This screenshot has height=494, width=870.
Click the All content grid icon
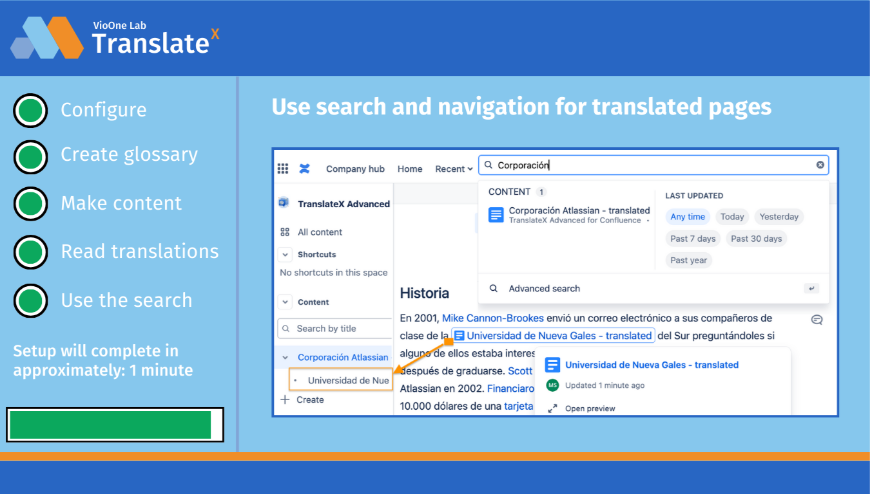point(285,232)
